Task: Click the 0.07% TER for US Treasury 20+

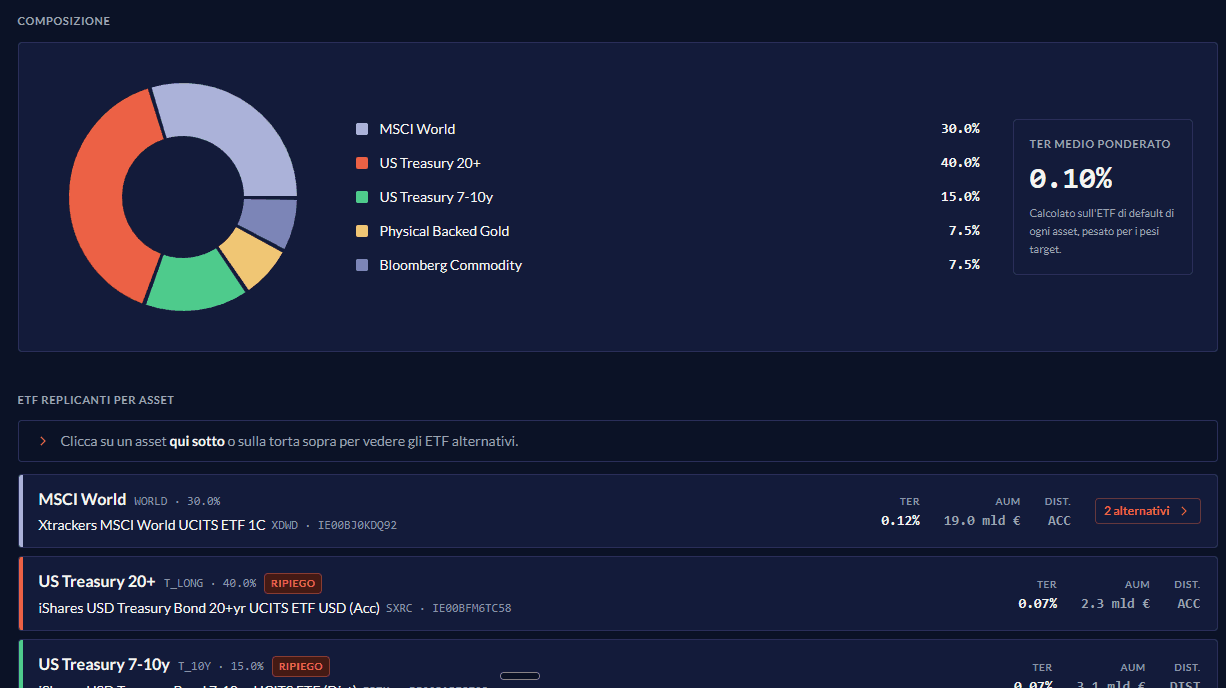Action: pyautogui.click(x=1037, y=603)
